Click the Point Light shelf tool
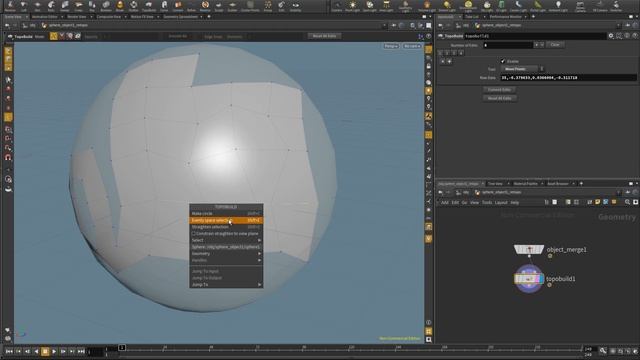Screen dimensions: 640x360 [x=353, y=6]
